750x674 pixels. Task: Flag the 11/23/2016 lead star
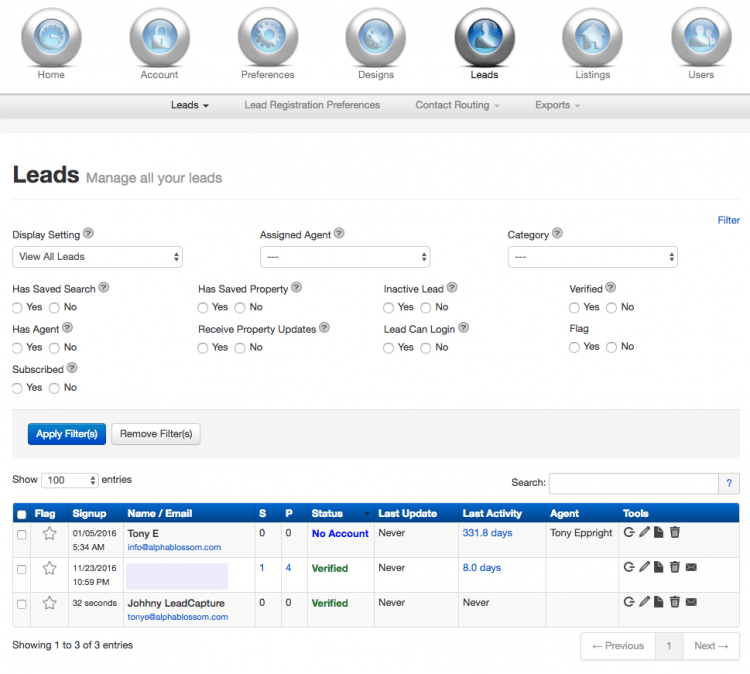50,568
